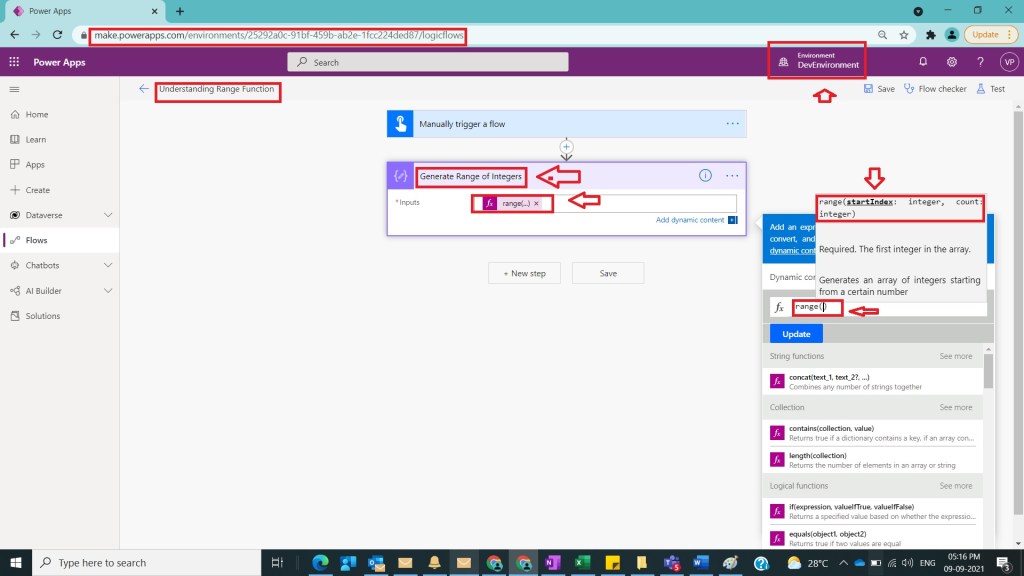The width and height of the screenshot is (1024, 576).
Task: Remove the range(...) expression token
Action: [x=536, y=203]
